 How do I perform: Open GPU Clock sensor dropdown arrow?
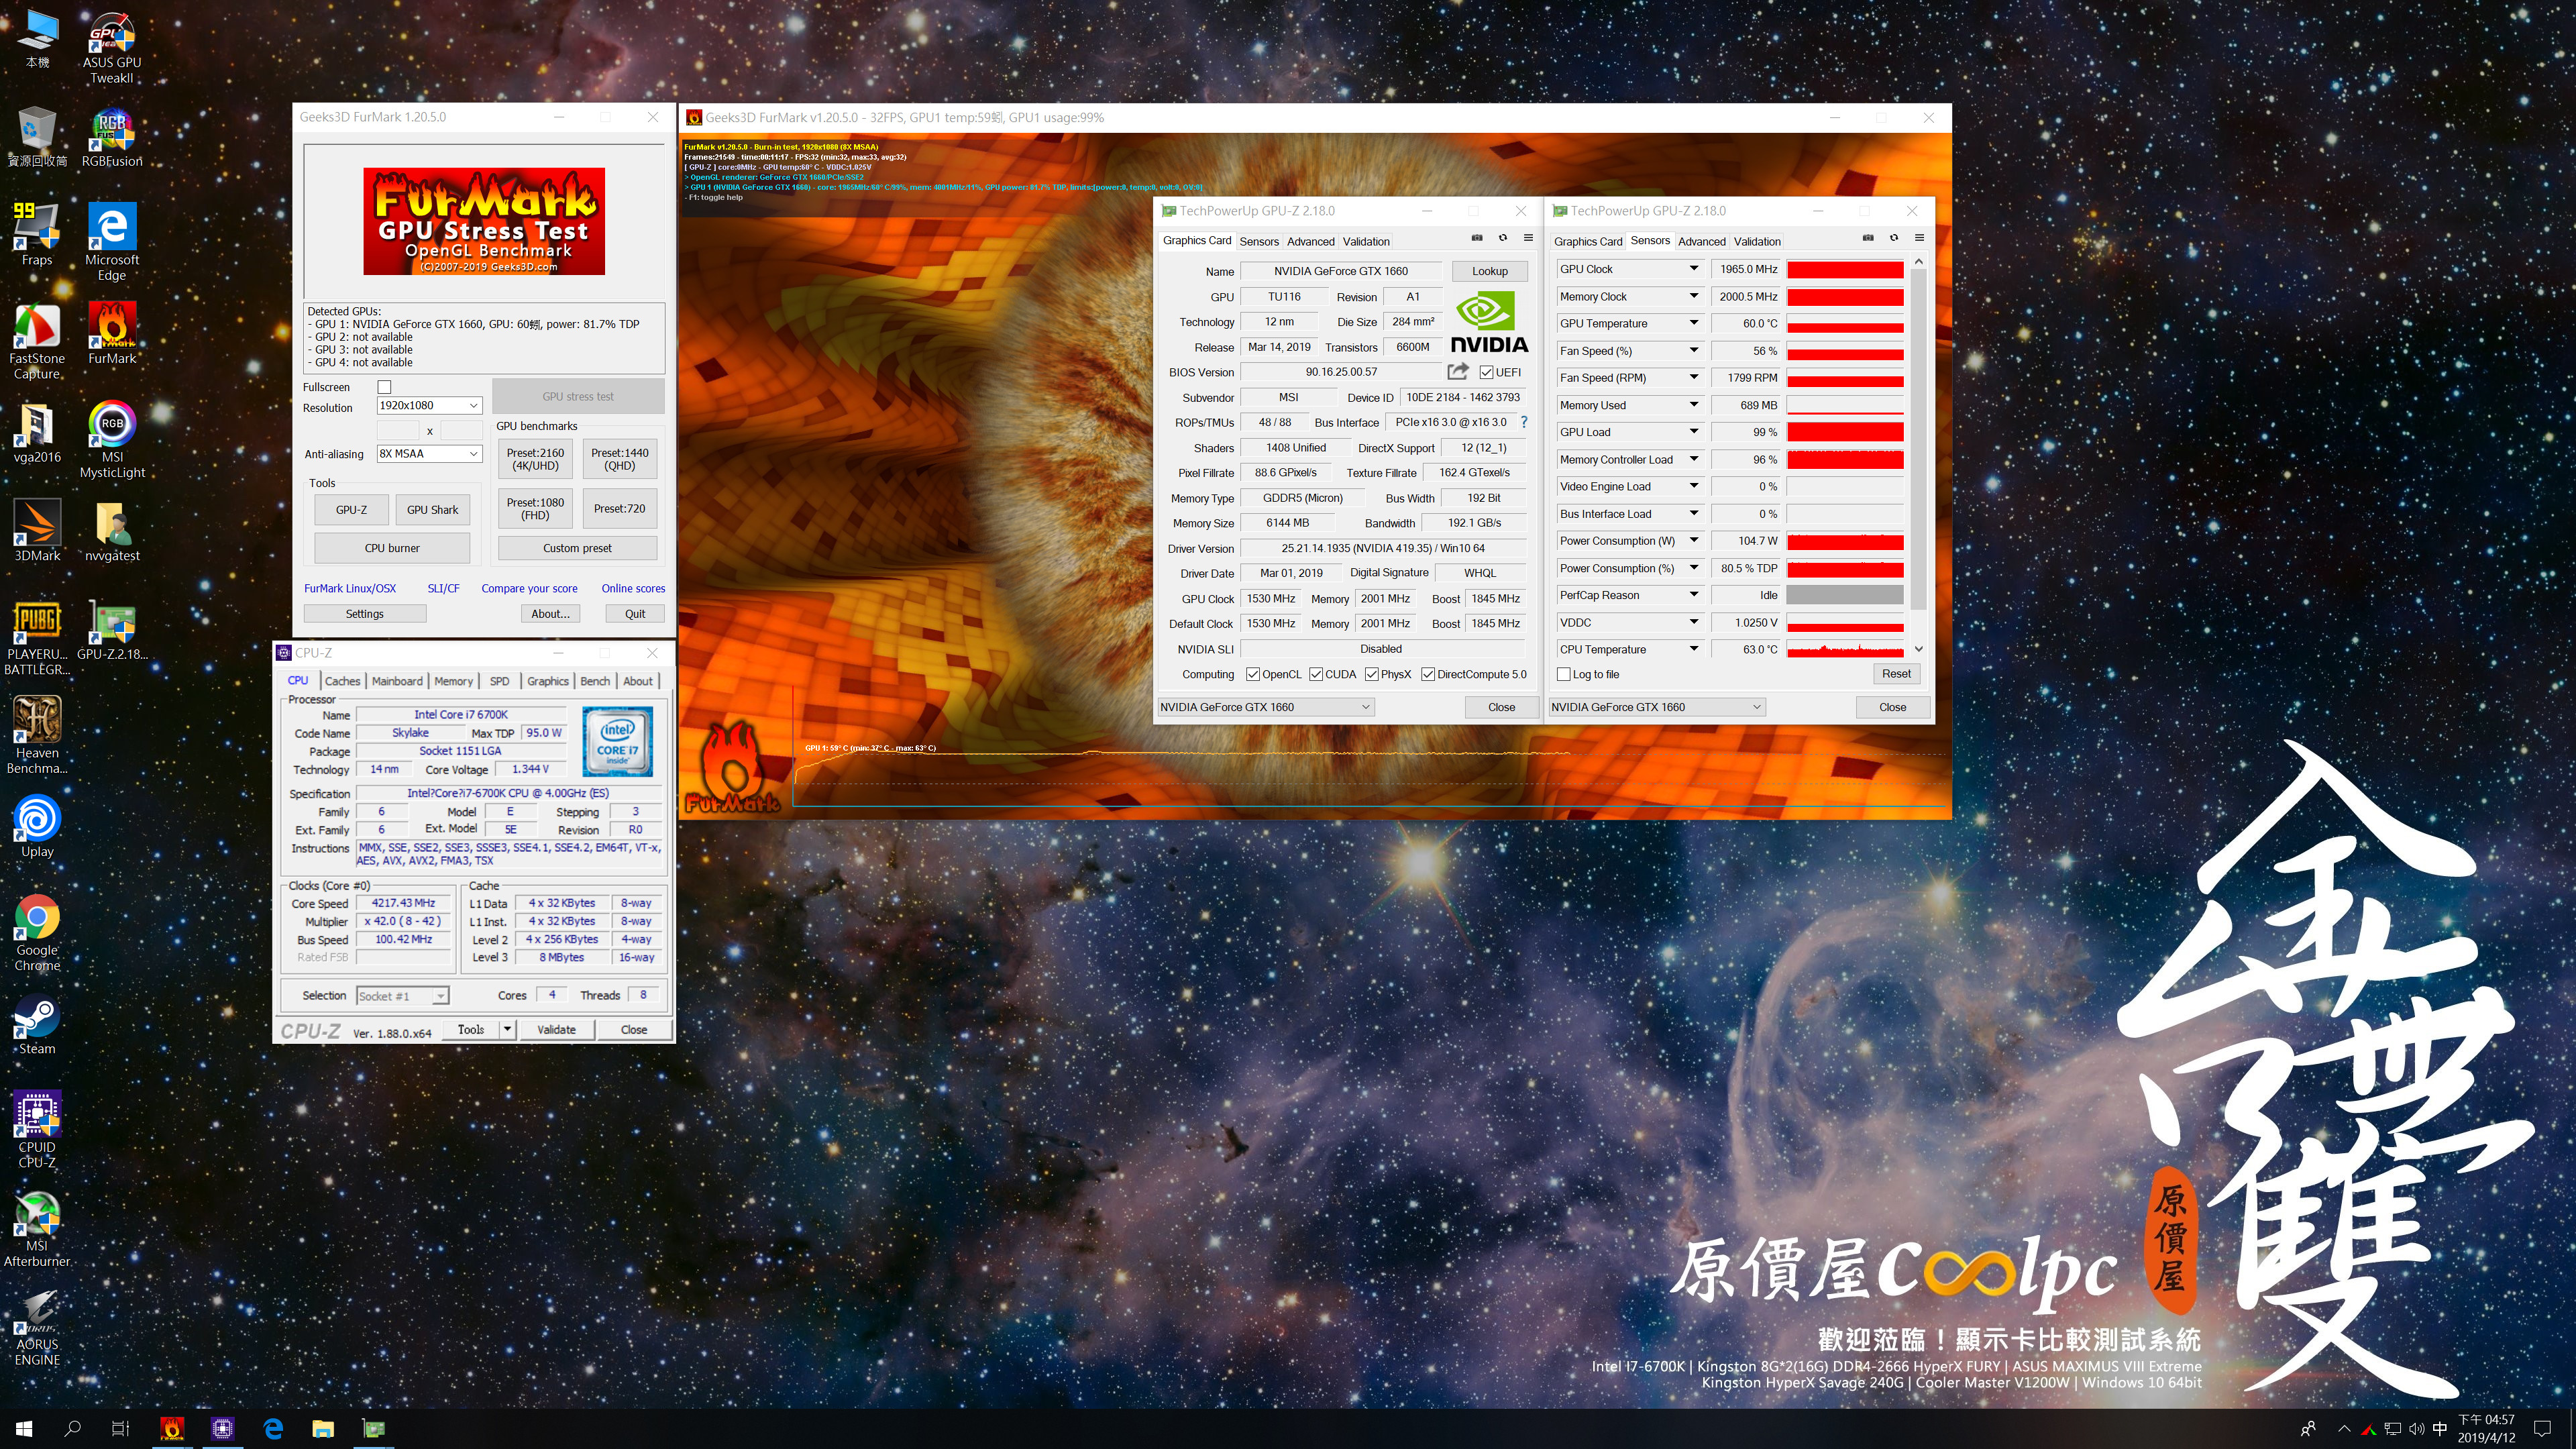coord(1693,268)
